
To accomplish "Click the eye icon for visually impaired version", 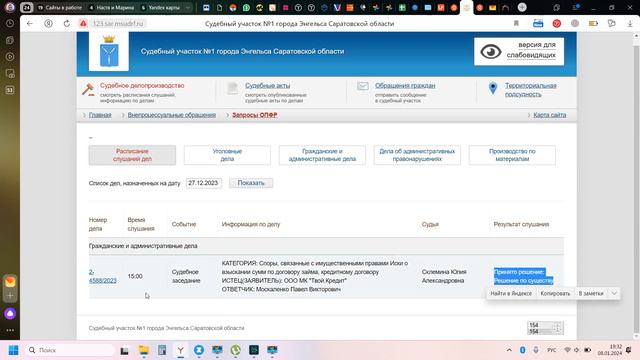I will click(x=491, y=52).
